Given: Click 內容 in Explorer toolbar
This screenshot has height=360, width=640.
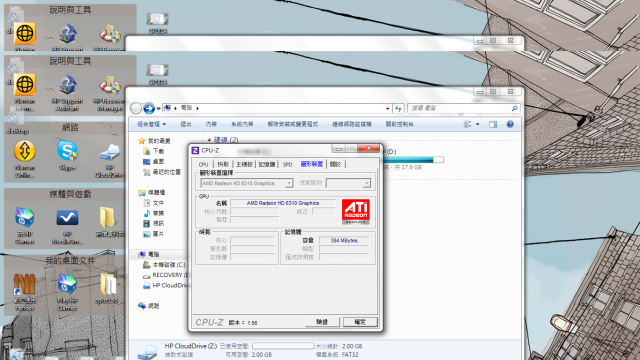Looking at the screenshot, I should [211, 124].
